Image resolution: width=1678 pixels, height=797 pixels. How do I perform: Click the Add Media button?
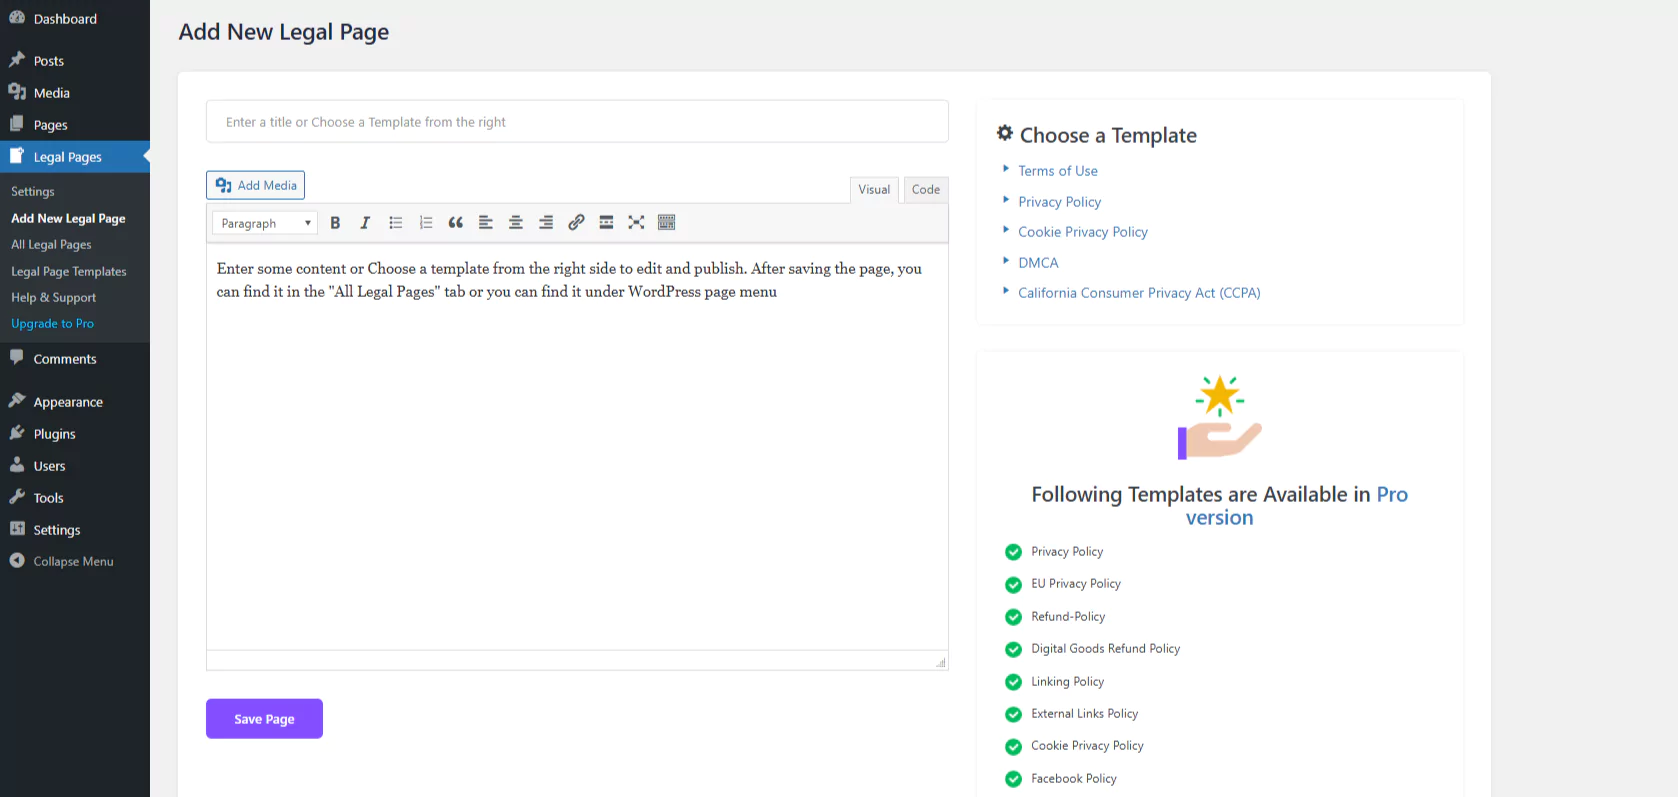[x=256, y=185]
